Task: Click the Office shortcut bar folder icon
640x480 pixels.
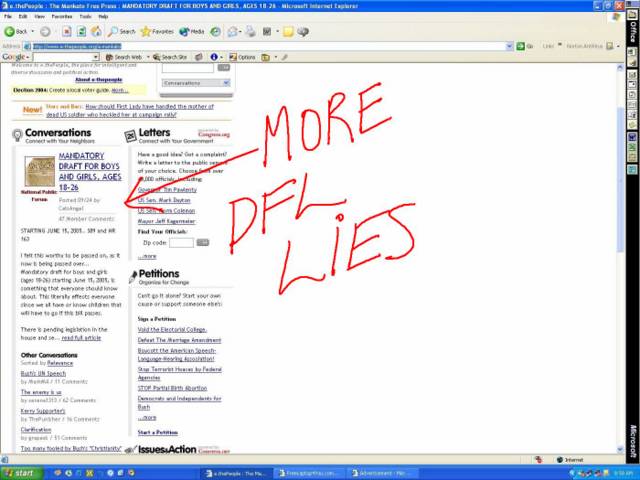Action: 633,15
